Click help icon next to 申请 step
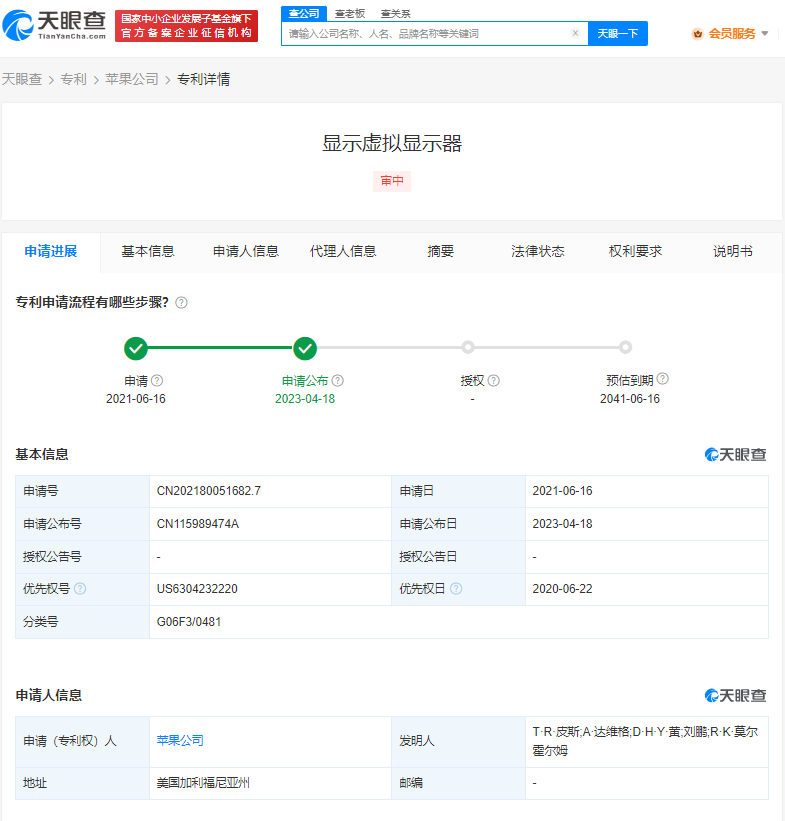 click(157, 381)
